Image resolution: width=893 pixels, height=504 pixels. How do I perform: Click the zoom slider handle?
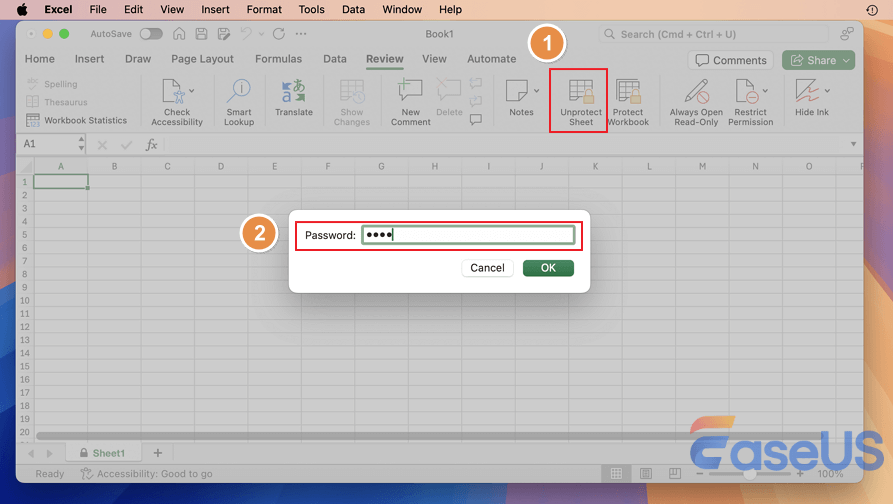(750, 474)
